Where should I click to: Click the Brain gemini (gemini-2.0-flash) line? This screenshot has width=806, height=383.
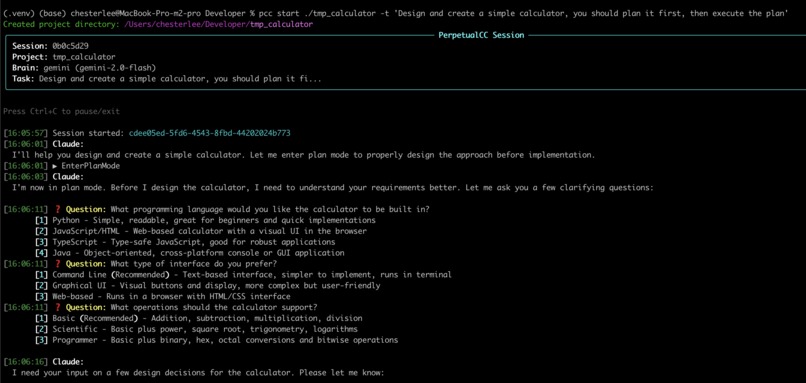click(x=84, y=68)
